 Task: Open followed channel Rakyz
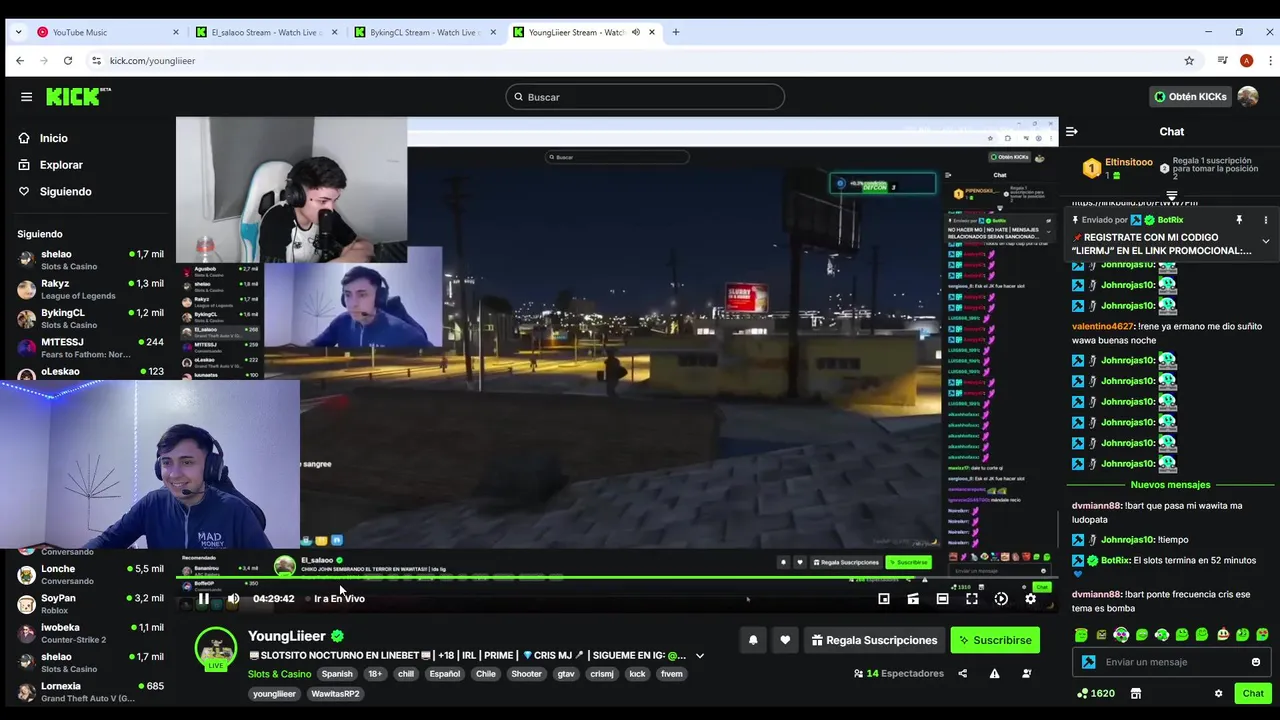90,289
